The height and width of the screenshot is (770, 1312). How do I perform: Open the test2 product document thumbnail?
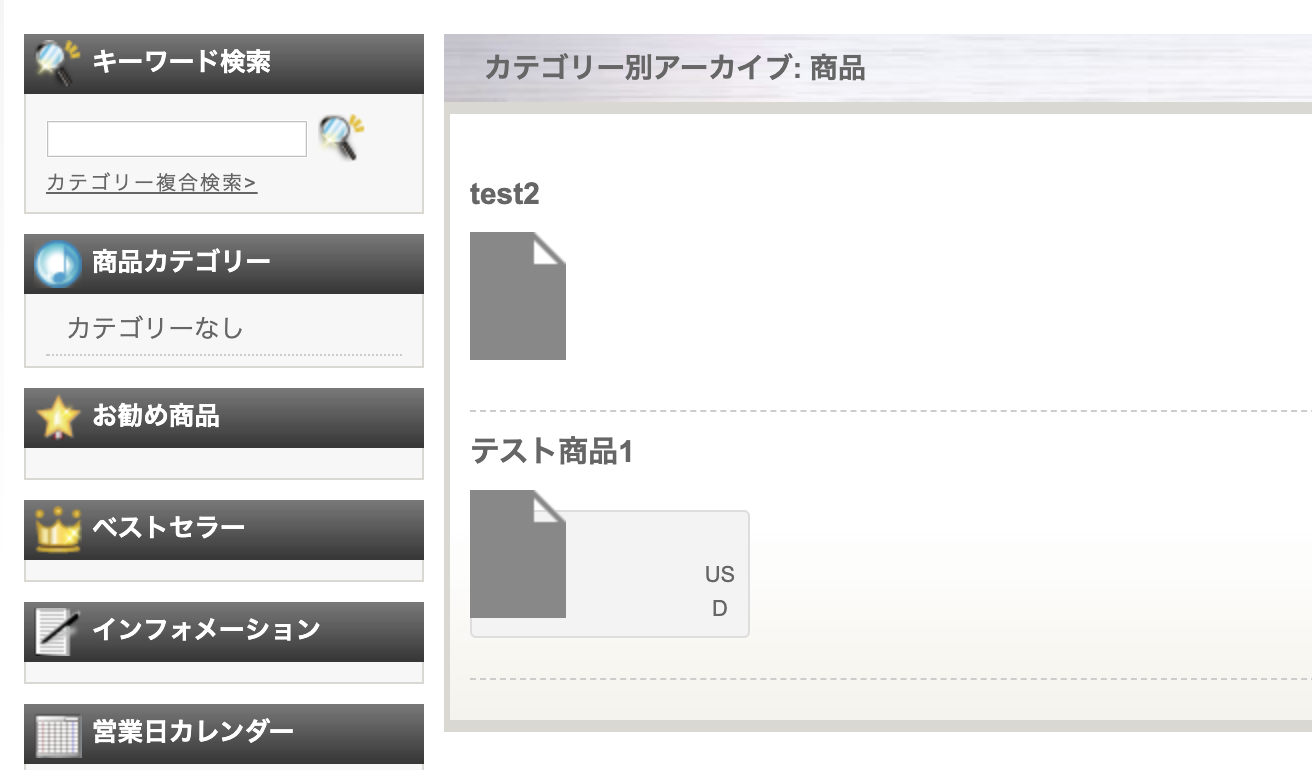click(x=518, y=296)
